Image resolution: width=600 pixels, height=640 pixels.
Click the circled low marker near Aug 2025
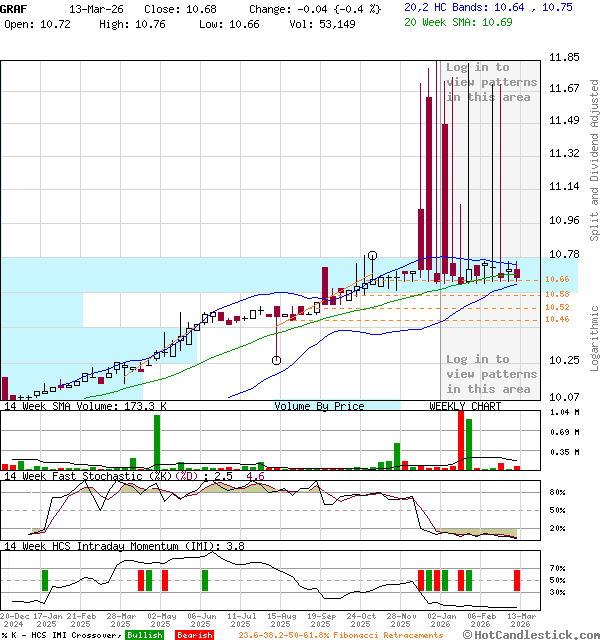point(276,360)
